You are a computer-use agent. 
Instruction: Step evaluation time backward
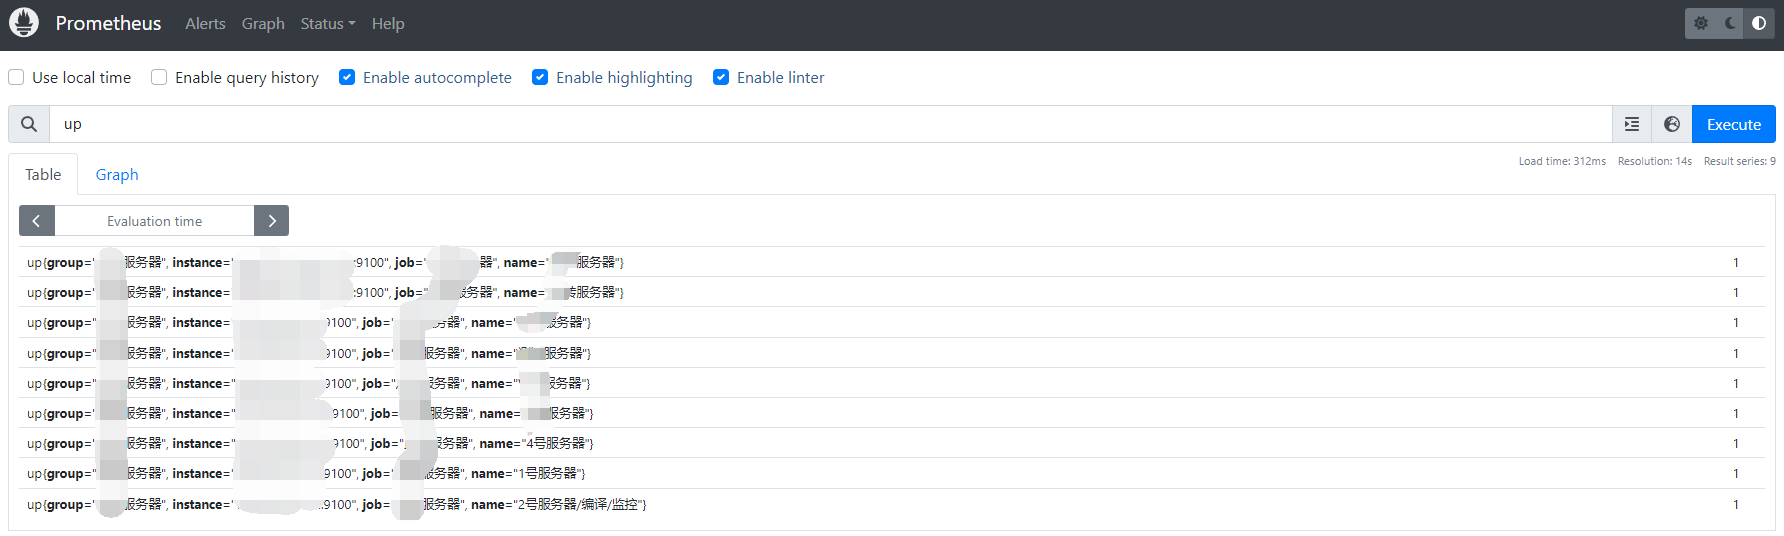pyautogui.click(x=37, y=221)
